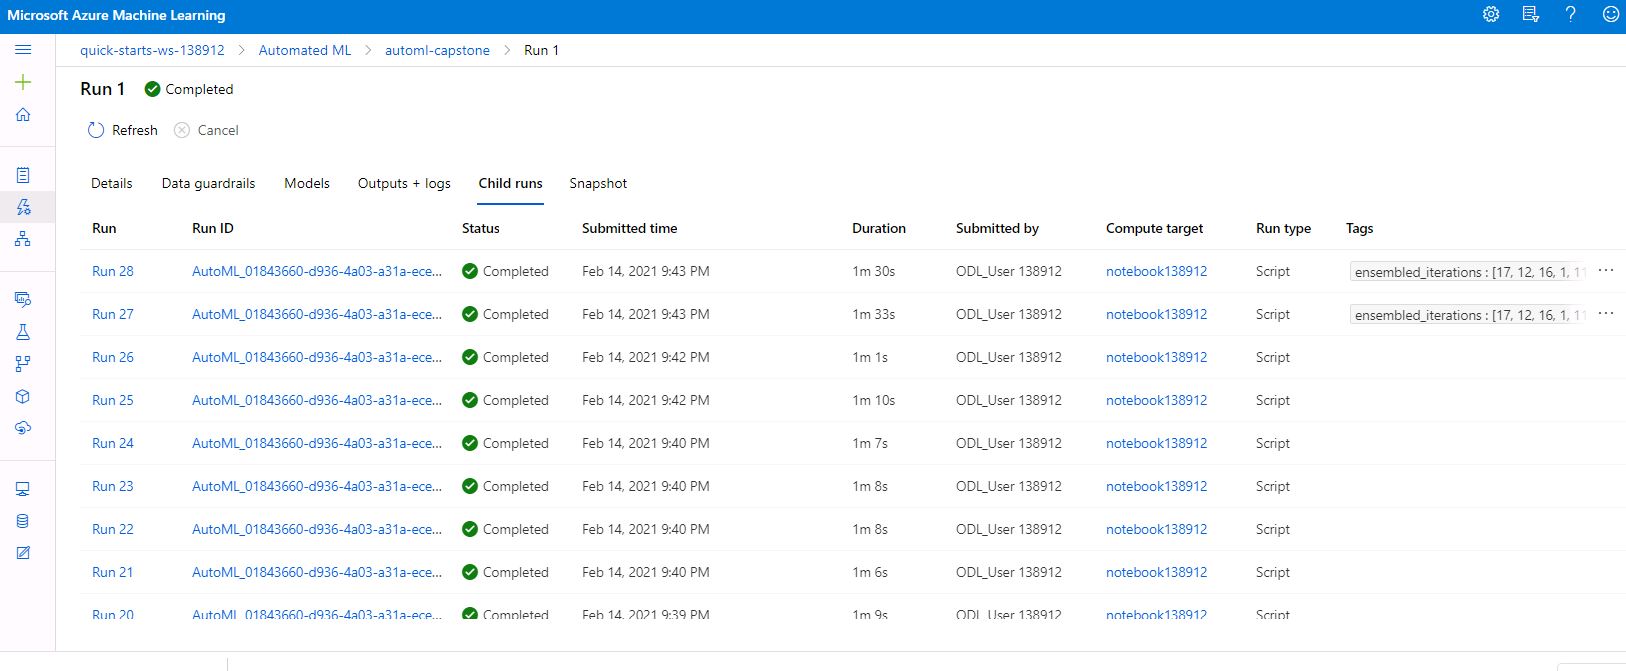Open Datastores cylinder icon in sidebar
1626x671 pixels.
(x=23, y=521)
